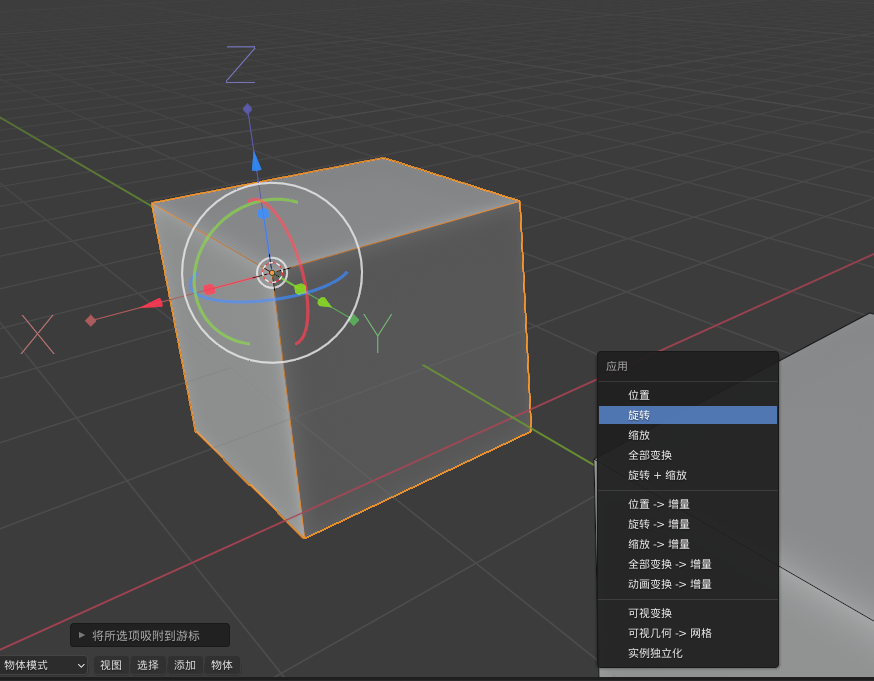Click the 将所选项吸附到游标 button
This screenshot has width=874, height=681.
tap(150, 635)
